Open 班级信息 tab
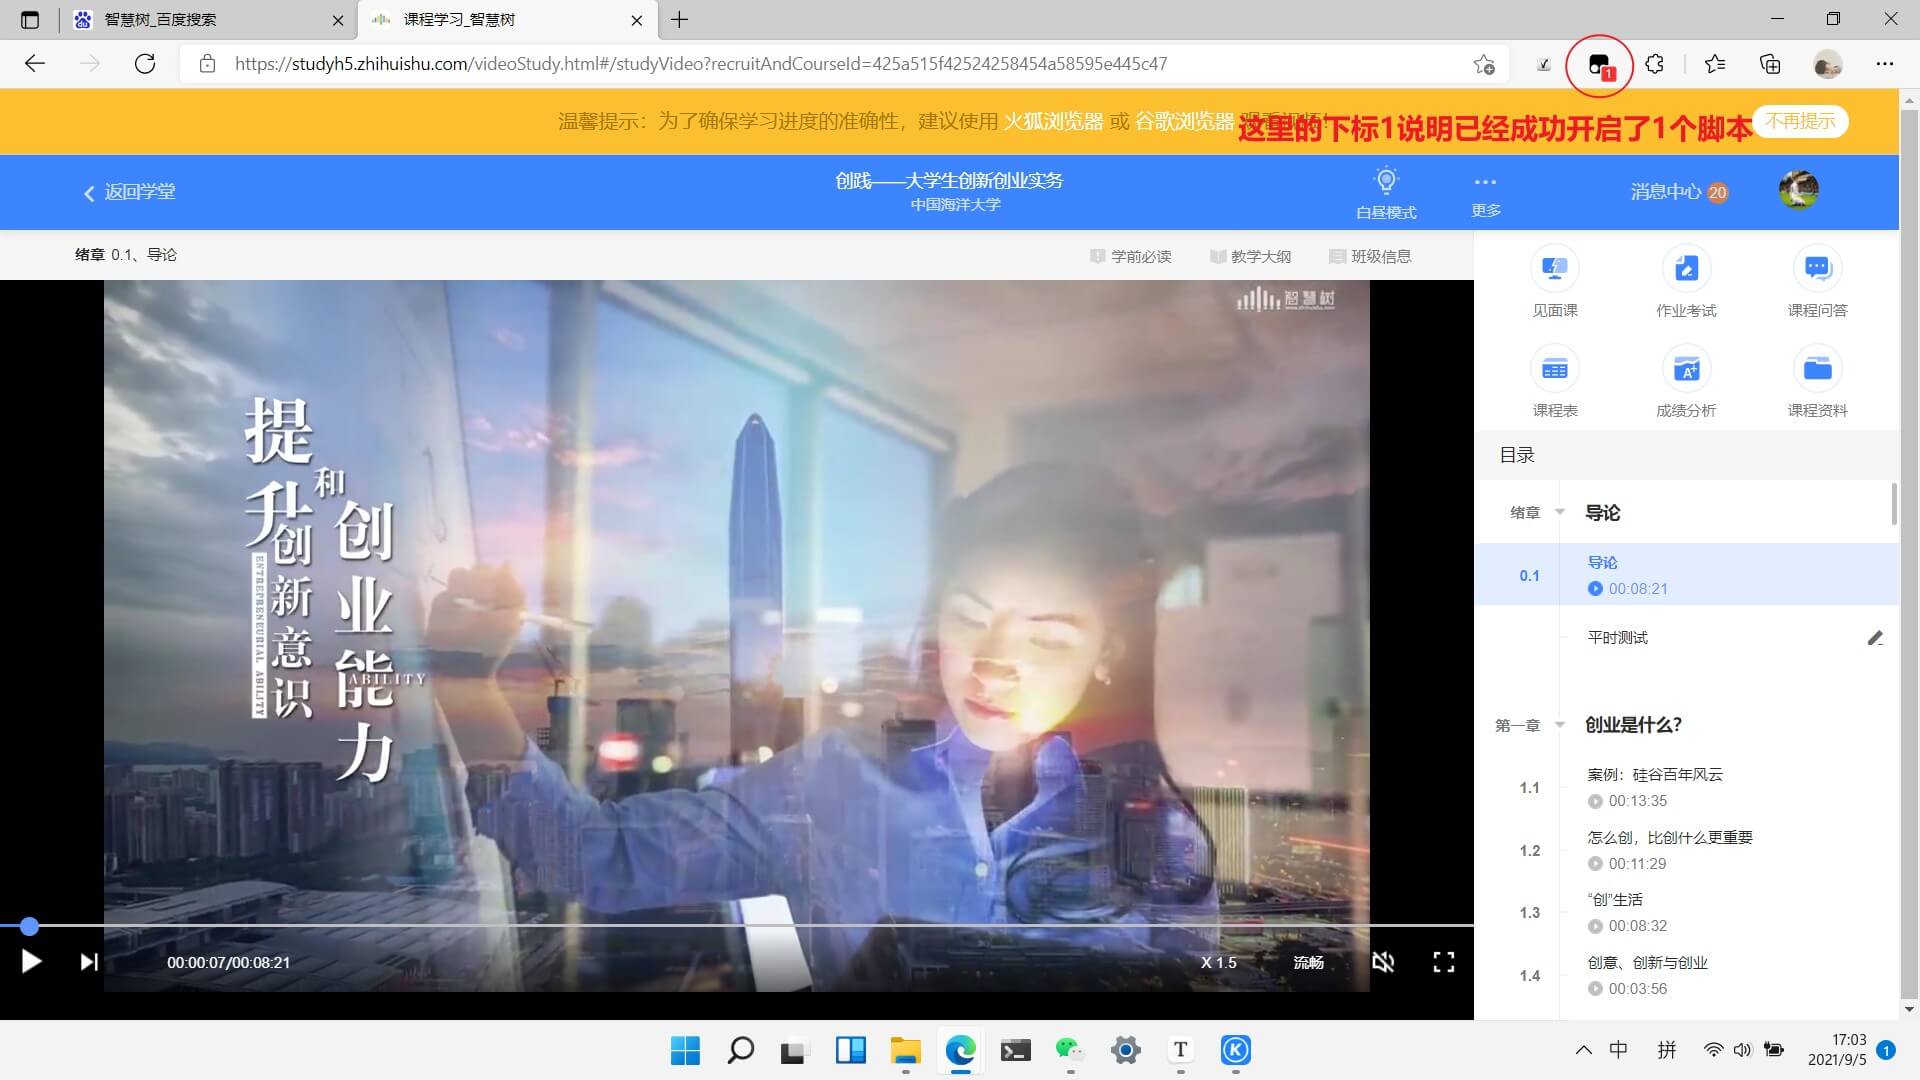This screenshot has width=1920, height=1080. [x=1370, y=256]
